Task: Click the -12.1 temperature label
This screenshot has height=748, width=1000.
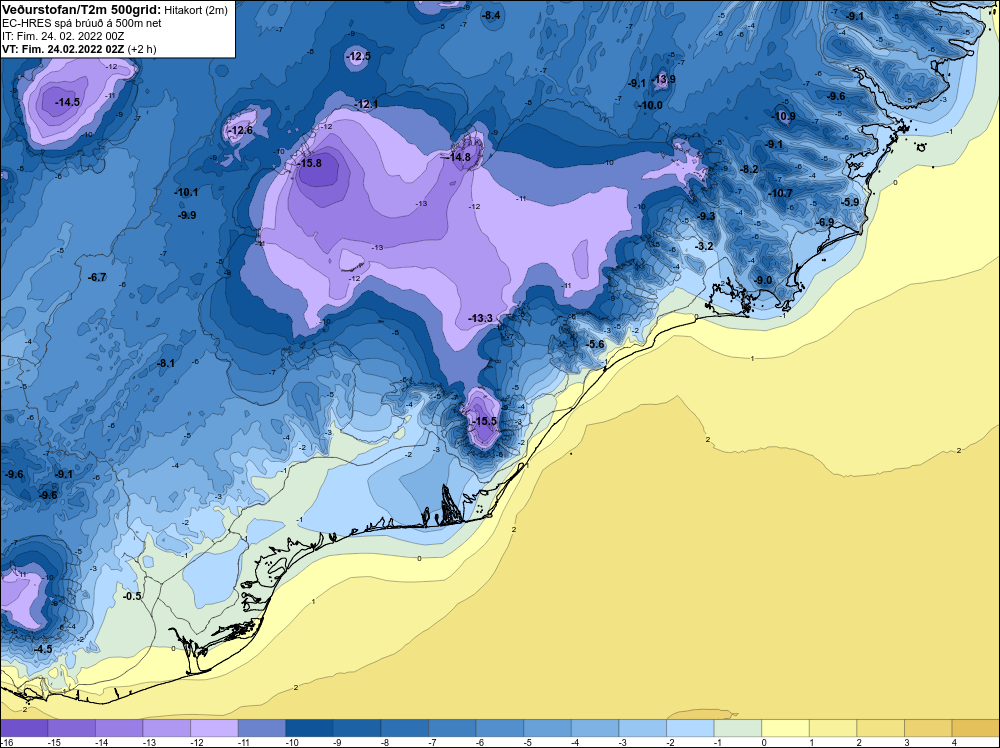Action: (365, 104)
